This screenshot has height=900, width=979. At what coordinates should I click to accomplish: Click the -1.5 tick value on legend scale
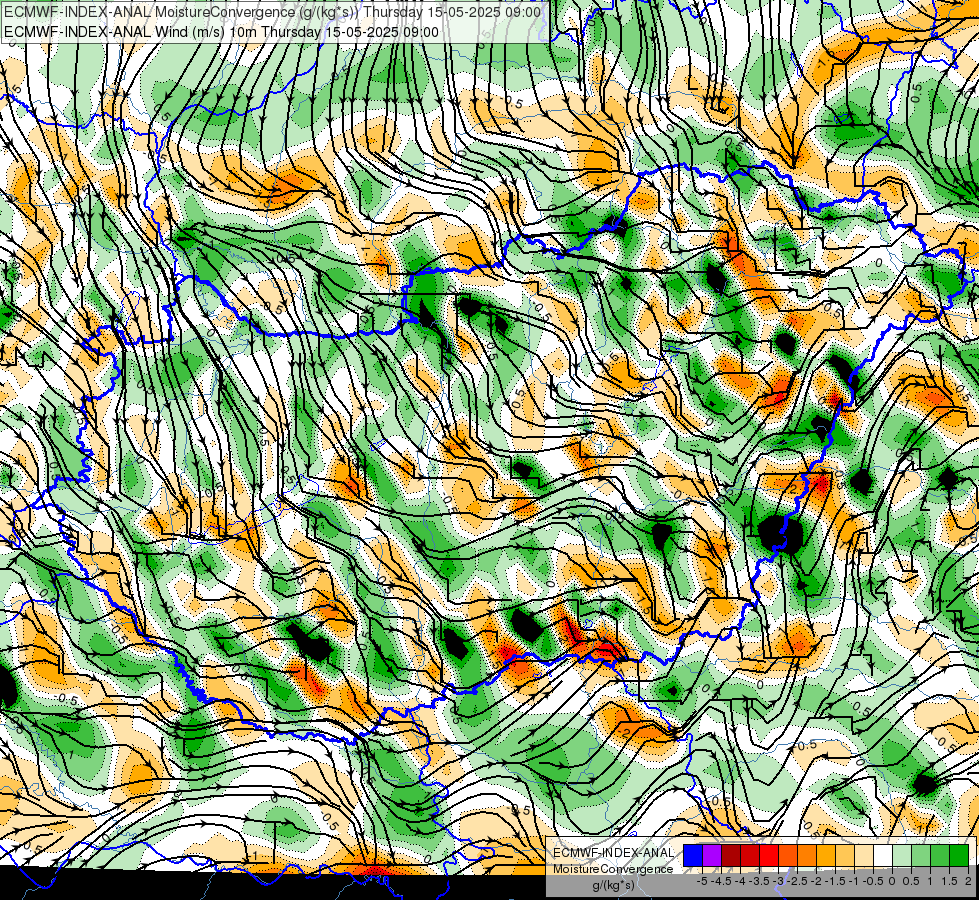[x=835, y=881]
